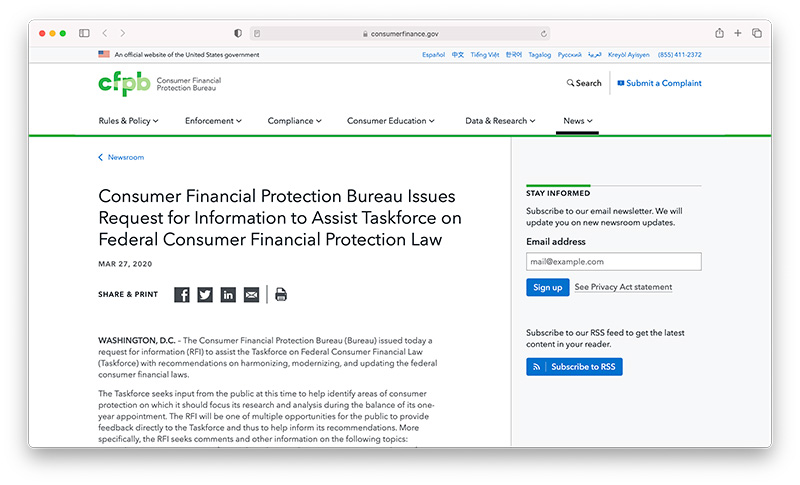Click the Twitter share icon
The image size is (800, 485).
coord(205,295)
